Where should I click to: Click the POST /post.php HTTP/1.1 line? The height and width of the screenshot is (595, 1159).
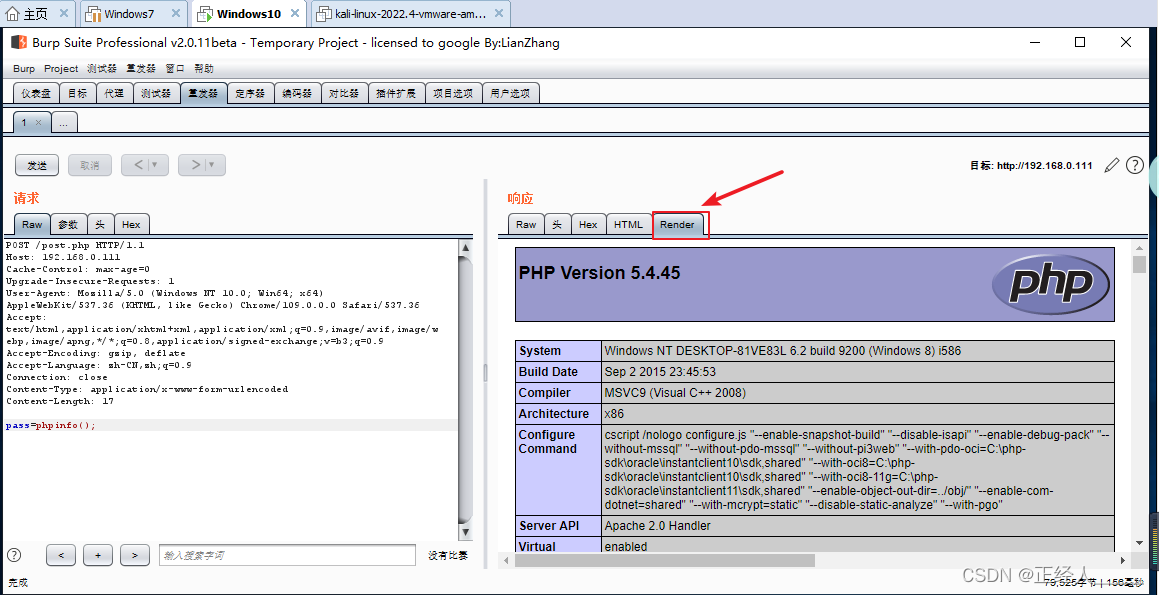(x=75, y=245)
